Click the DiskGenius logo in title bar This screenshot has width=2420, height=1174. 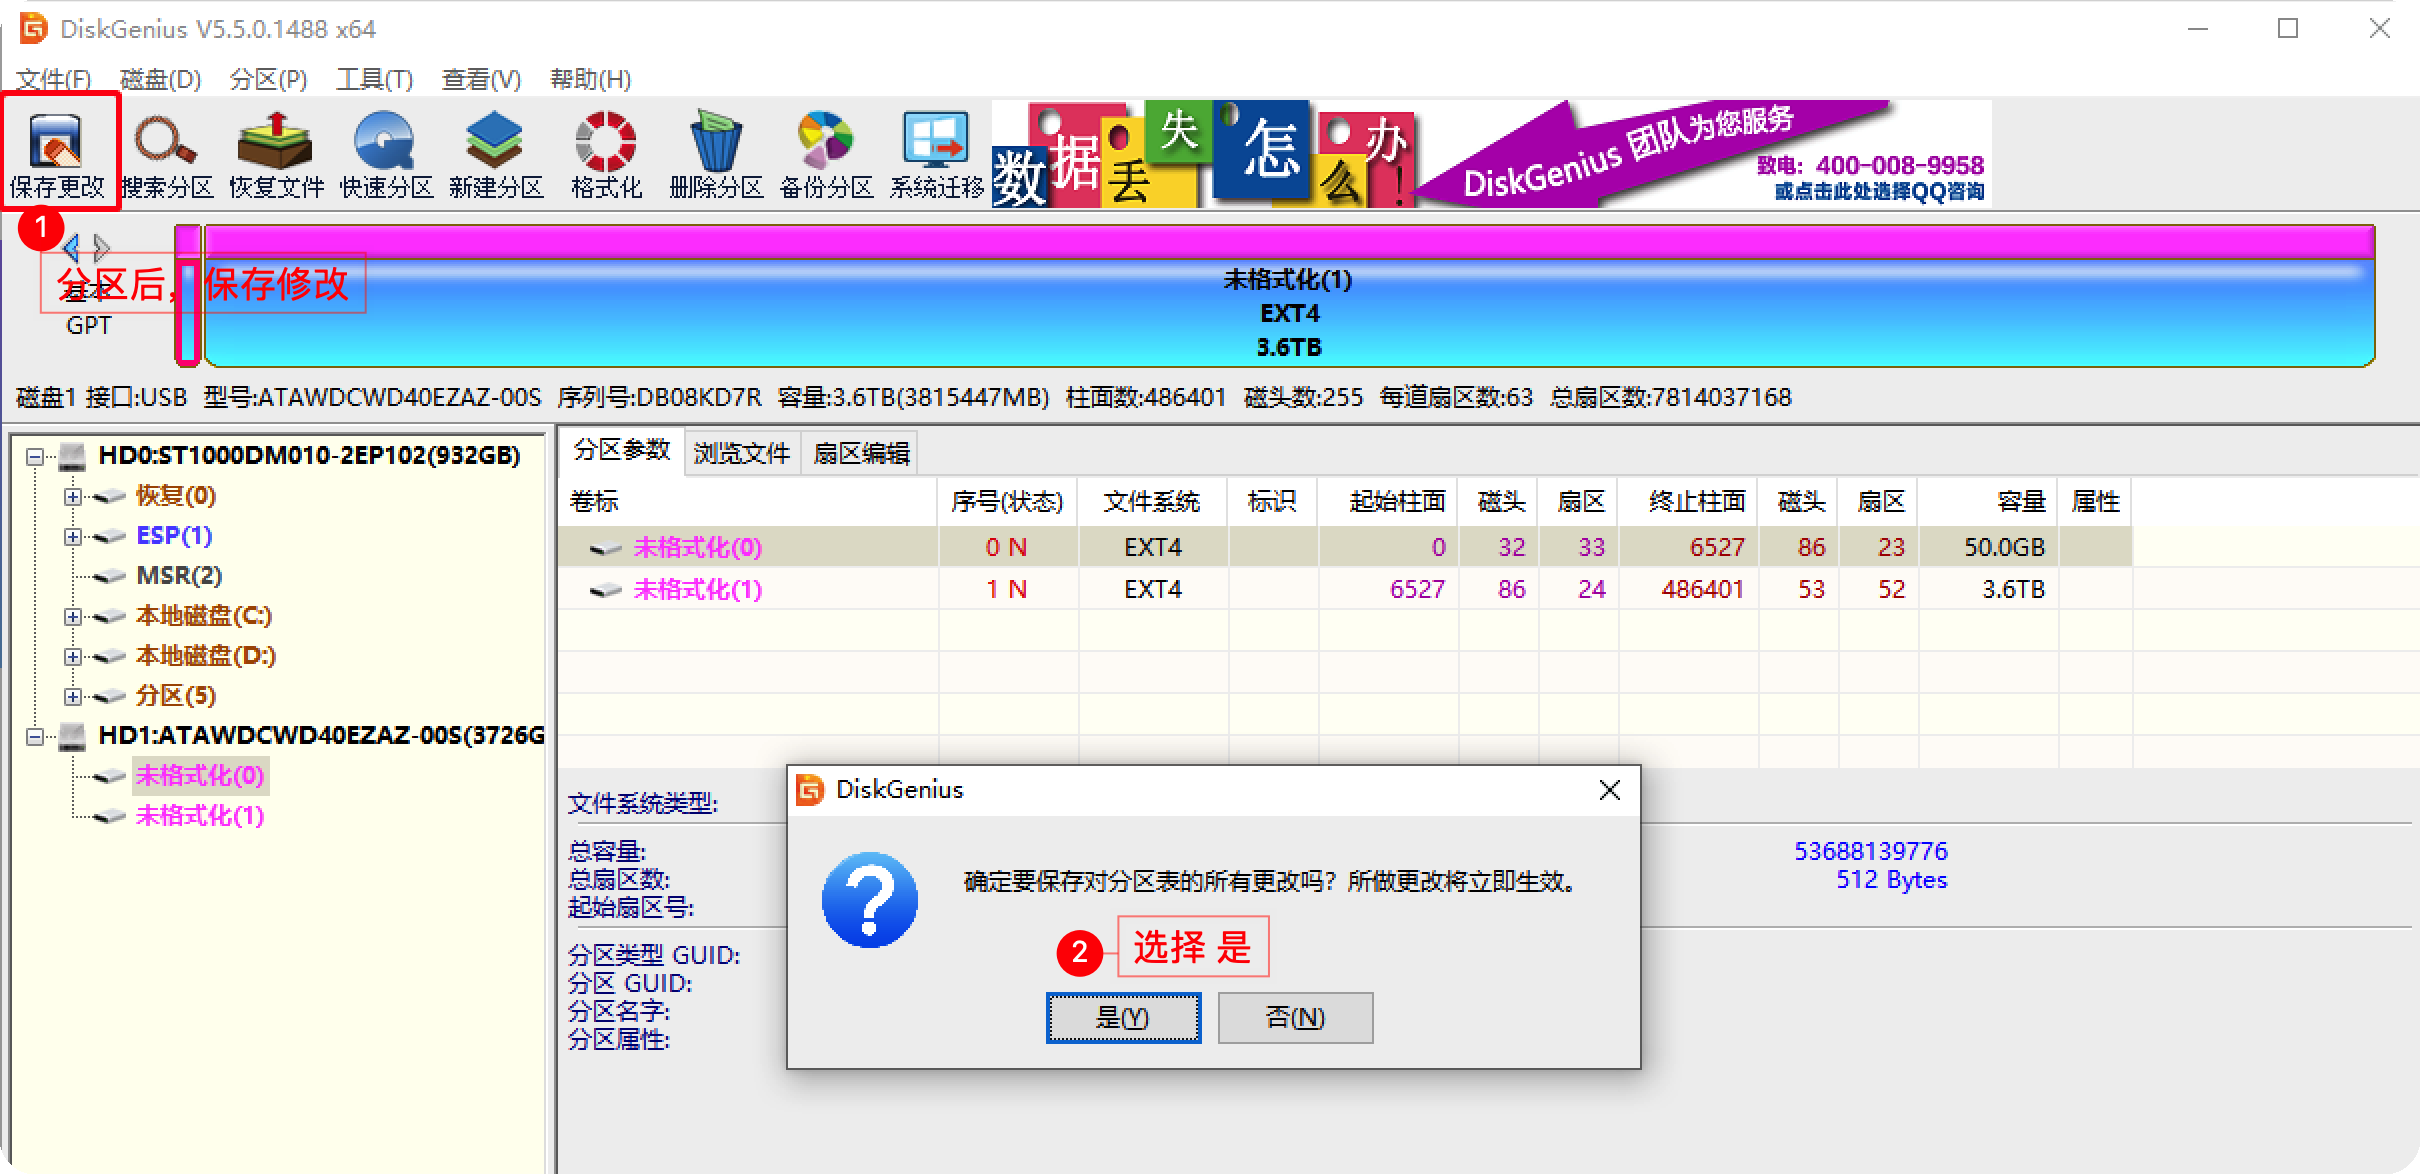[33, 28]
